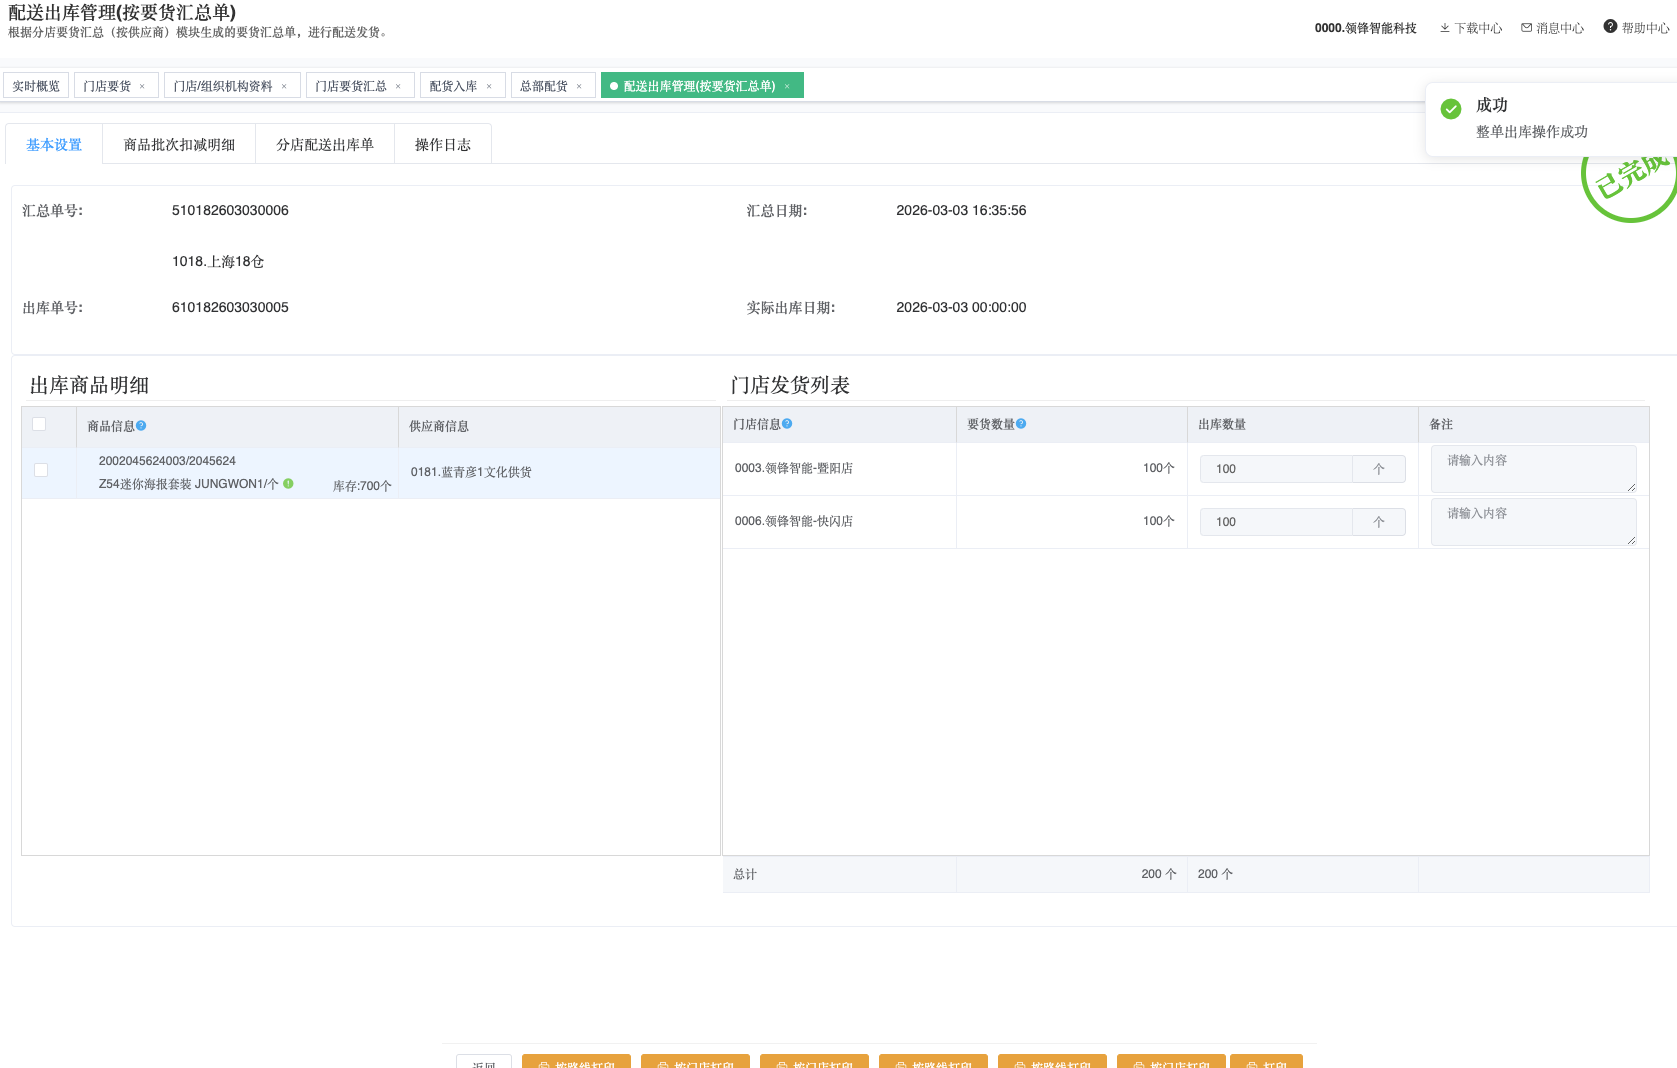Click 备注 textarea for 0003.领锋智能-暨阳店
This screenshot has height=1068, width=1677.
pyautogui.click(x=1532, y=469)
